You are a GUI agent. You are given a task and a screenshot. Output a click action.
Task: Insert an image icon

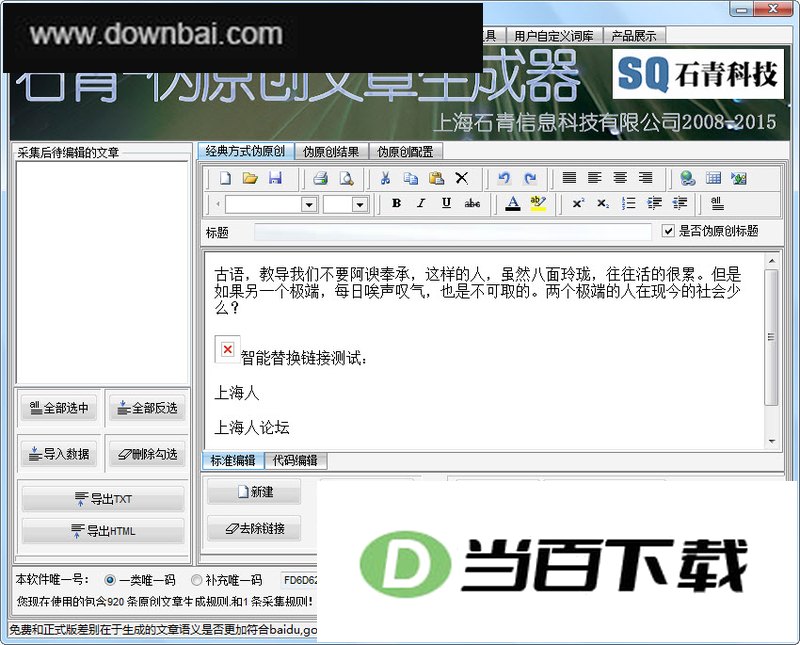tap(739, 178)
